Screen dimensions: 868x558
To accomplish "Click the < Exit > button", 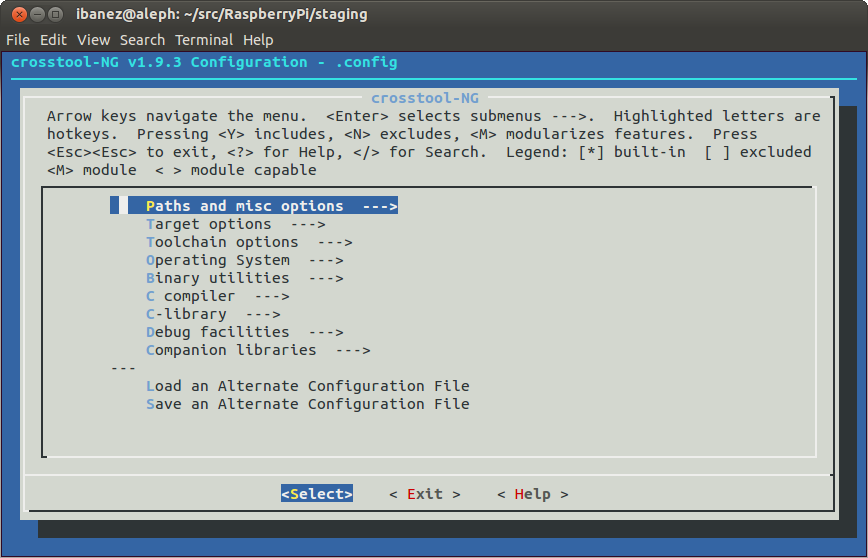I will coord(425,494).
